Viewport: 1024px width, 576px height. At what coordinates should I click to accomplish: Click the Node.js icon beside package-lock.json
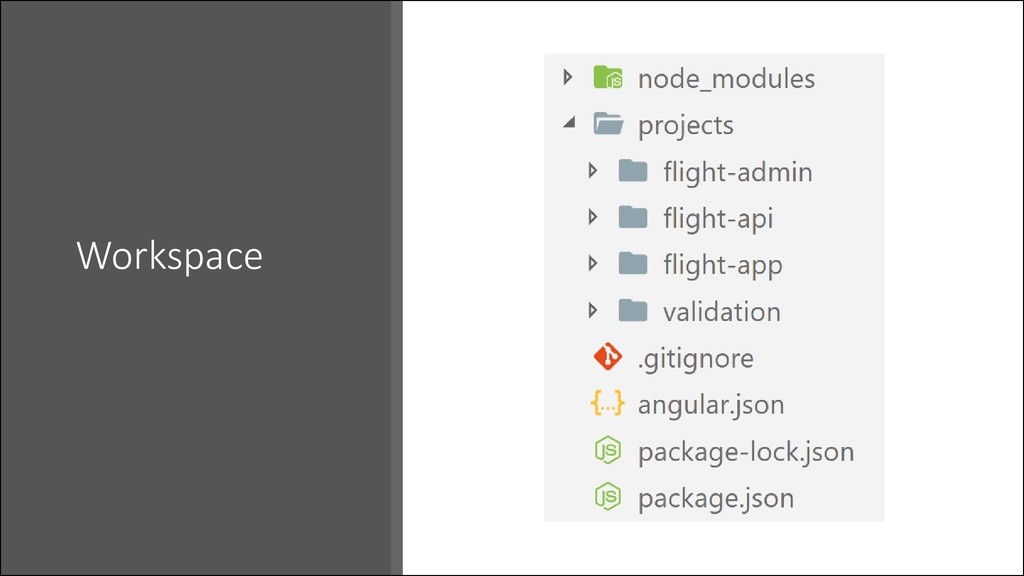607,451
